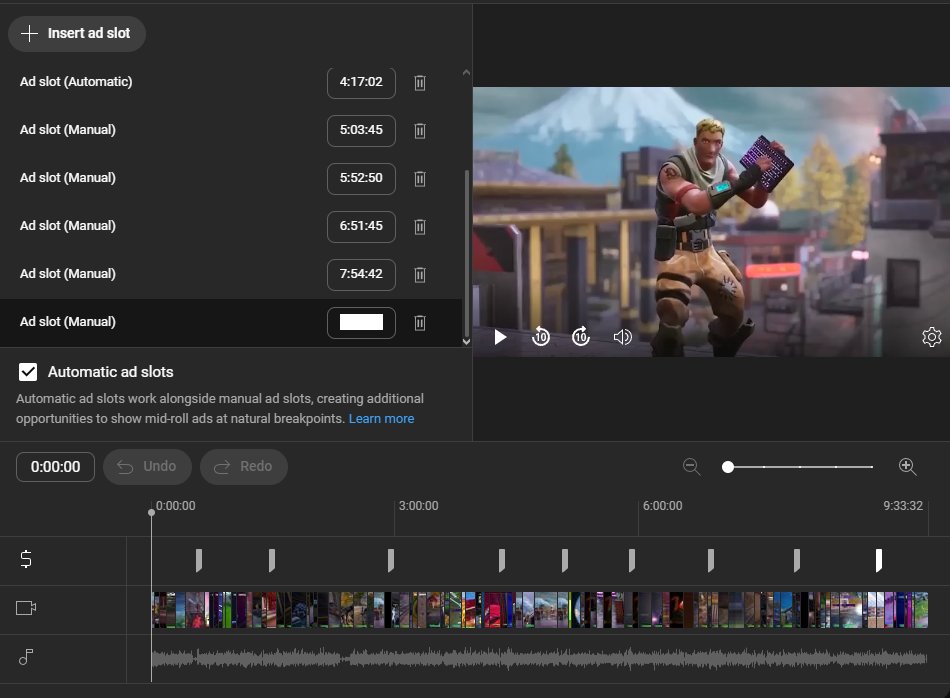
Task: Click the empty ad slot time field
Action: click(x=361, y=322)
